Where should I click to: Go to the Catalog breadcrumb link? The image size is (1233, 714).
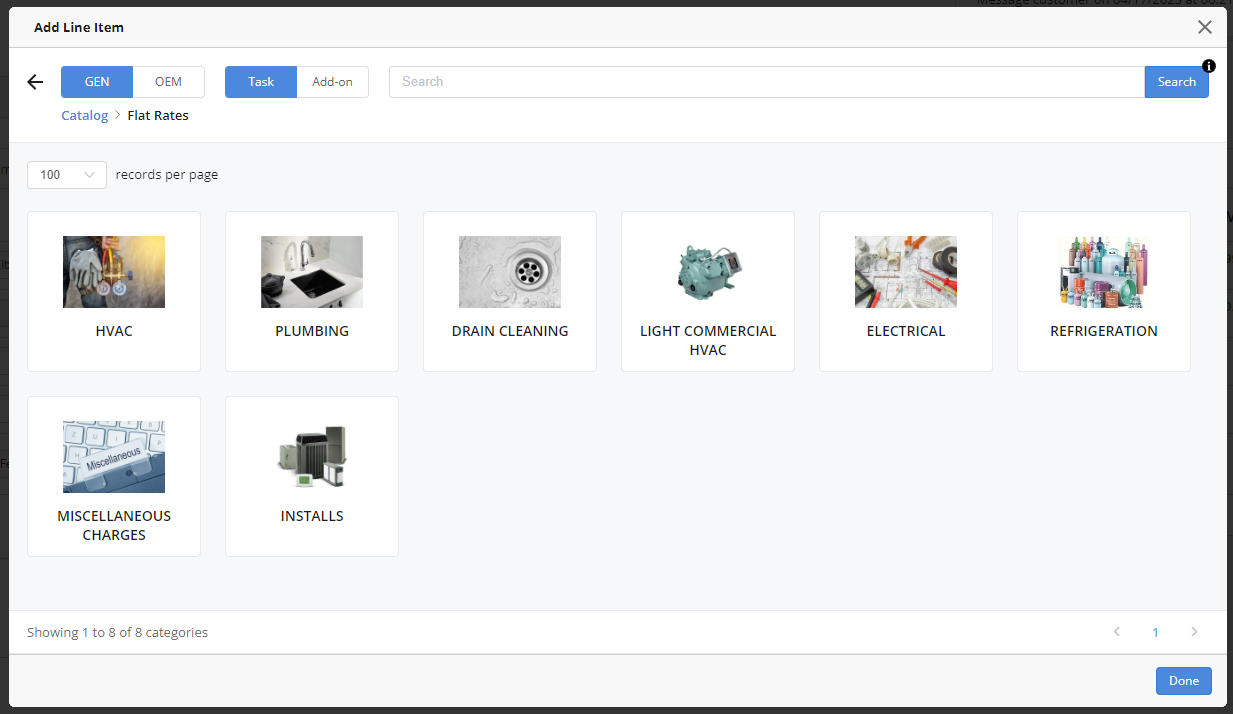85,115
